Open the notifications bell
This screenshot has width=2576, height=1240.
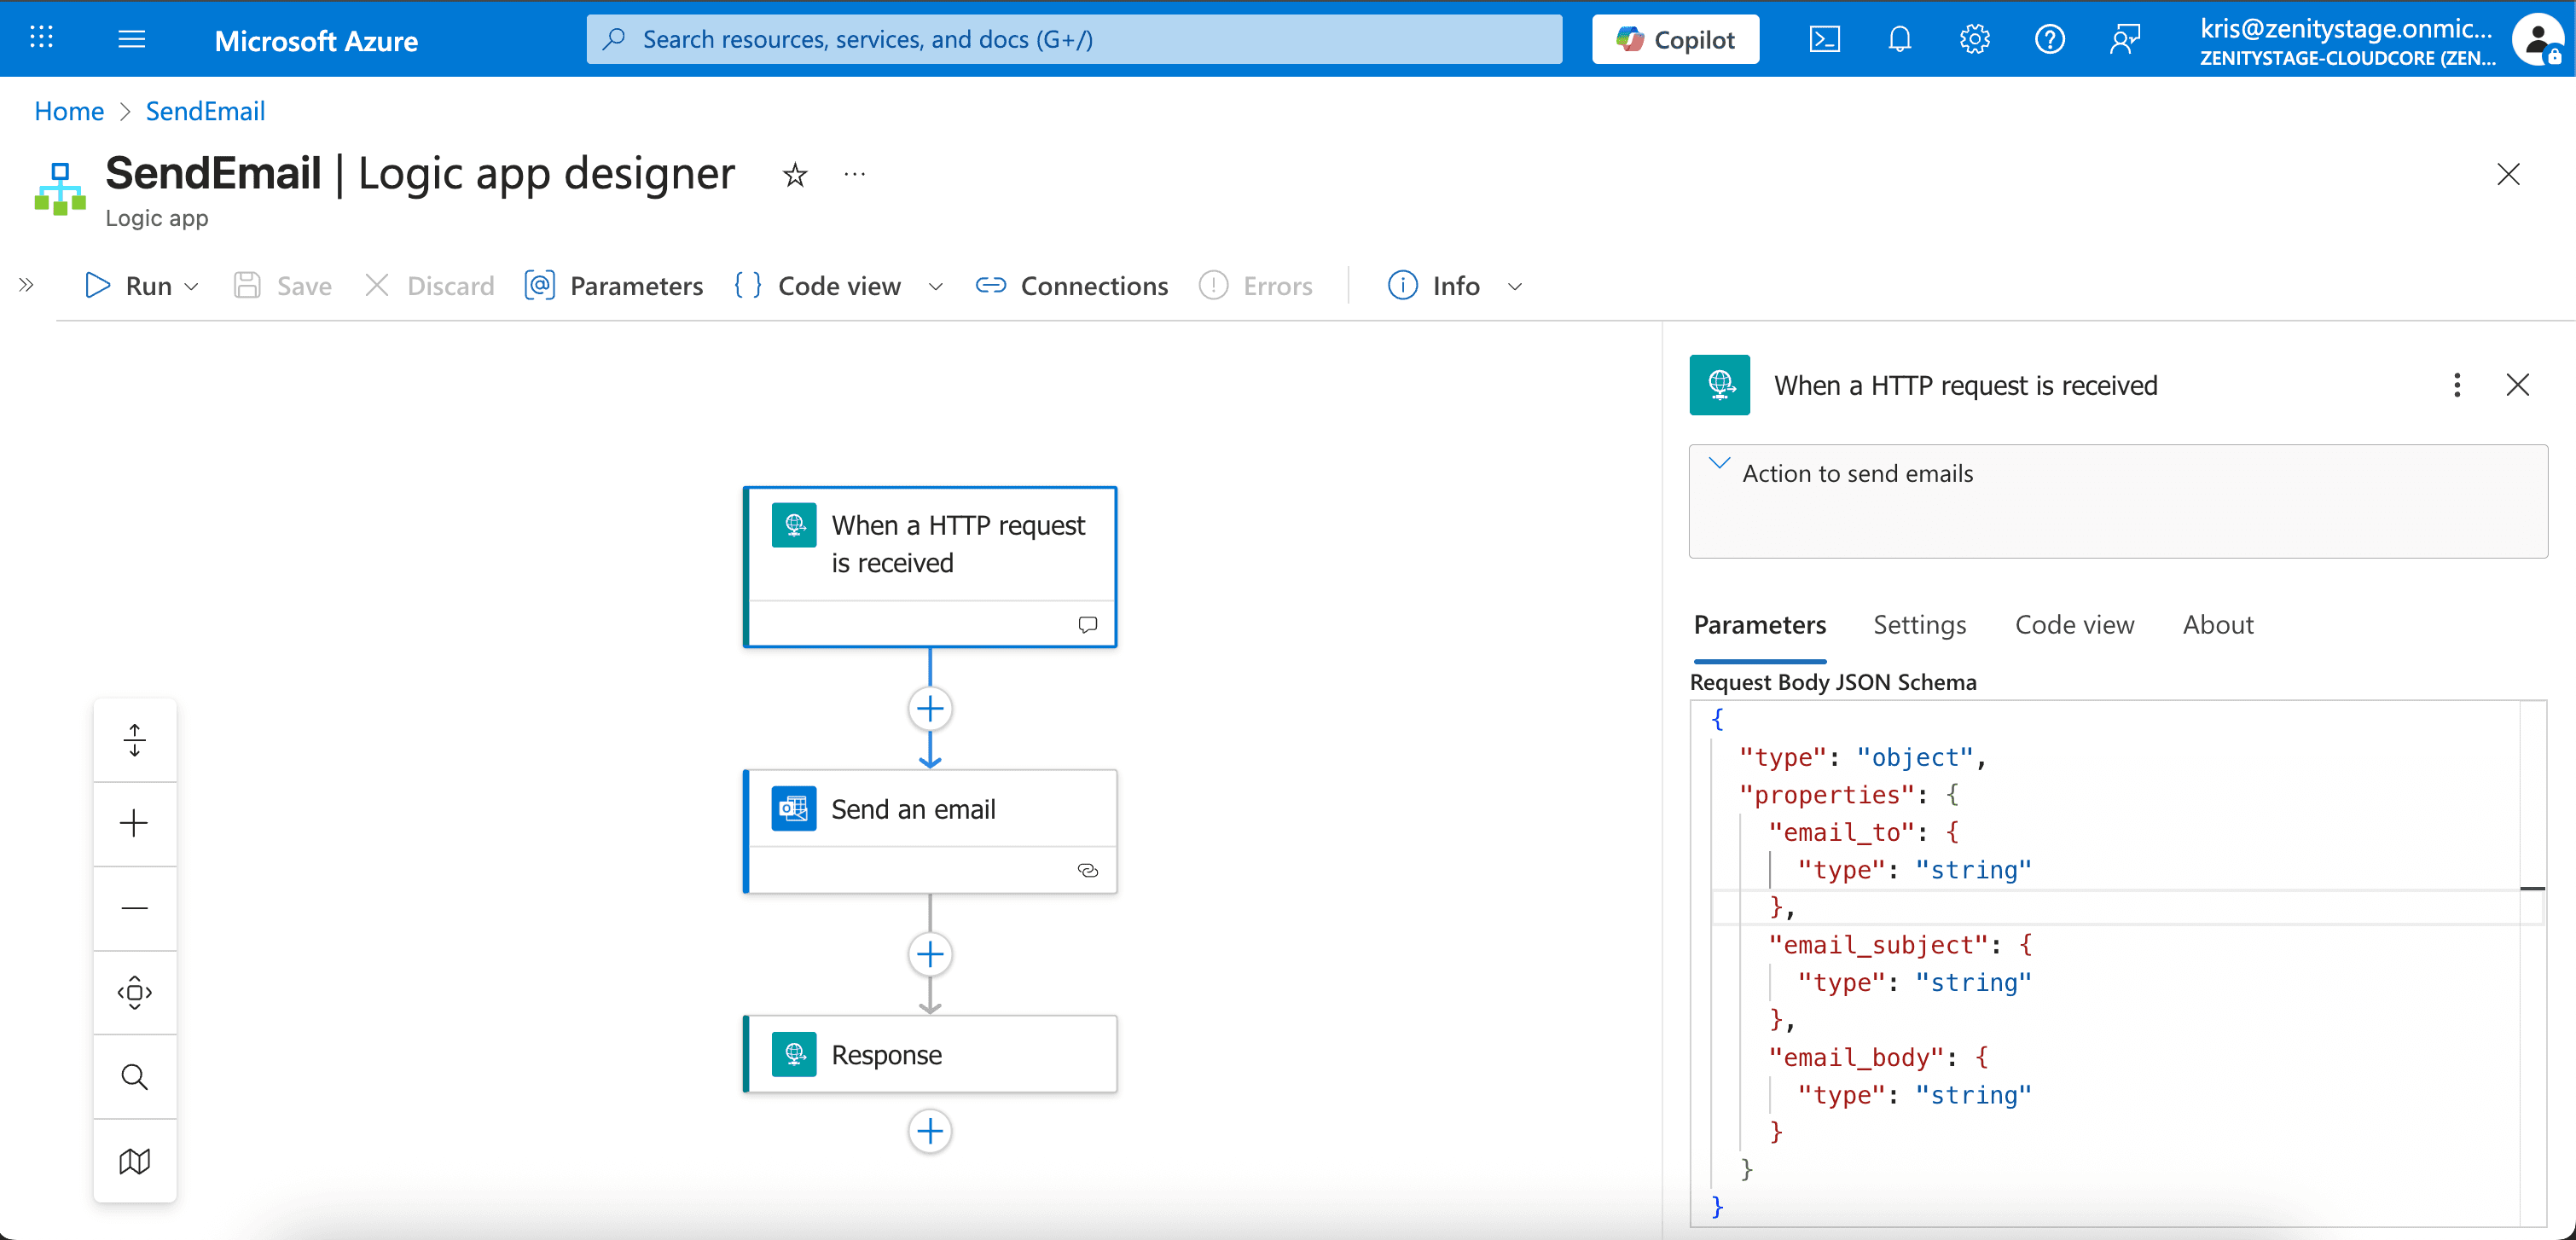[x=1899, y=39]
